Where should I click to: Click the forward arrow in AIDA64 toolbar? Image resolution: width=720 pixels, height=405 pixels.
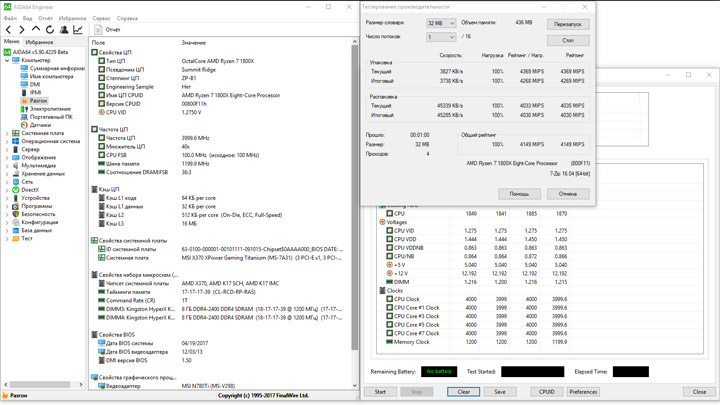click(x=22, y=30)
